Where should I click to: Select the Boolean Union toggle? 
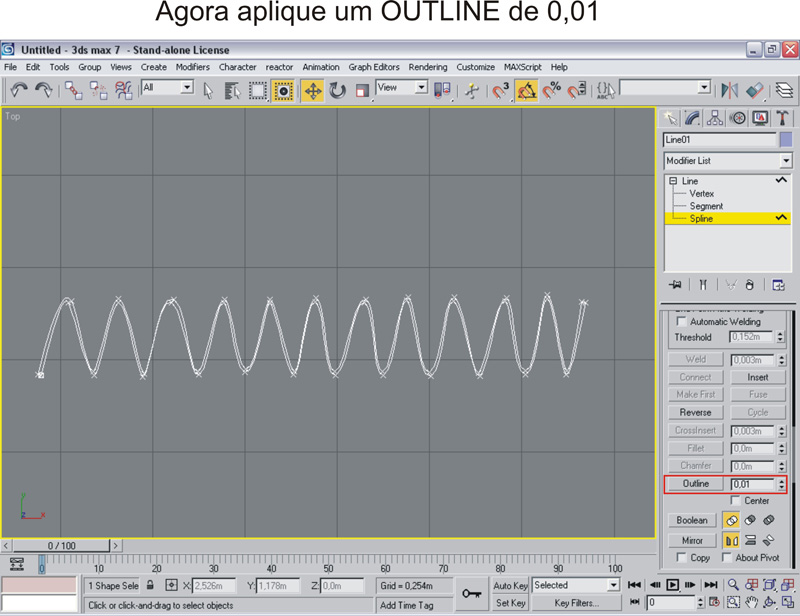731,521
